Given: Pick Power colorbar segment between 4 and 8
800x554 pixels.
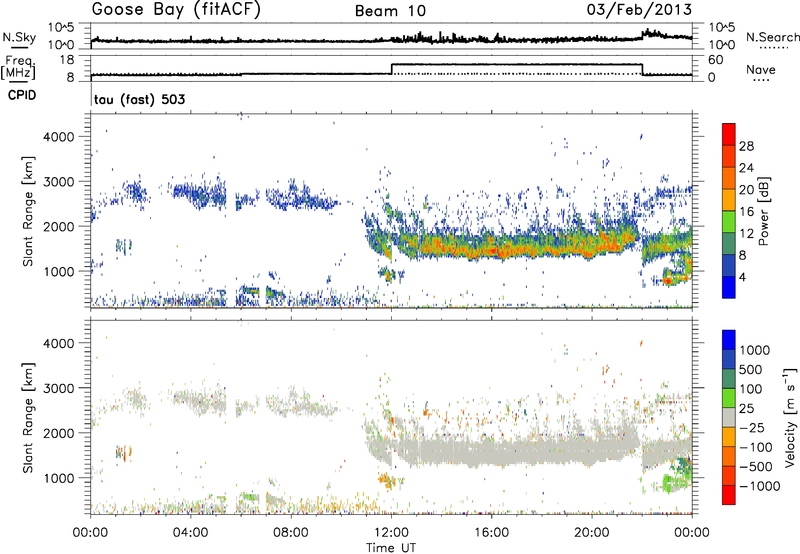Looking at the screenshot, I should [x=729, y=266].
